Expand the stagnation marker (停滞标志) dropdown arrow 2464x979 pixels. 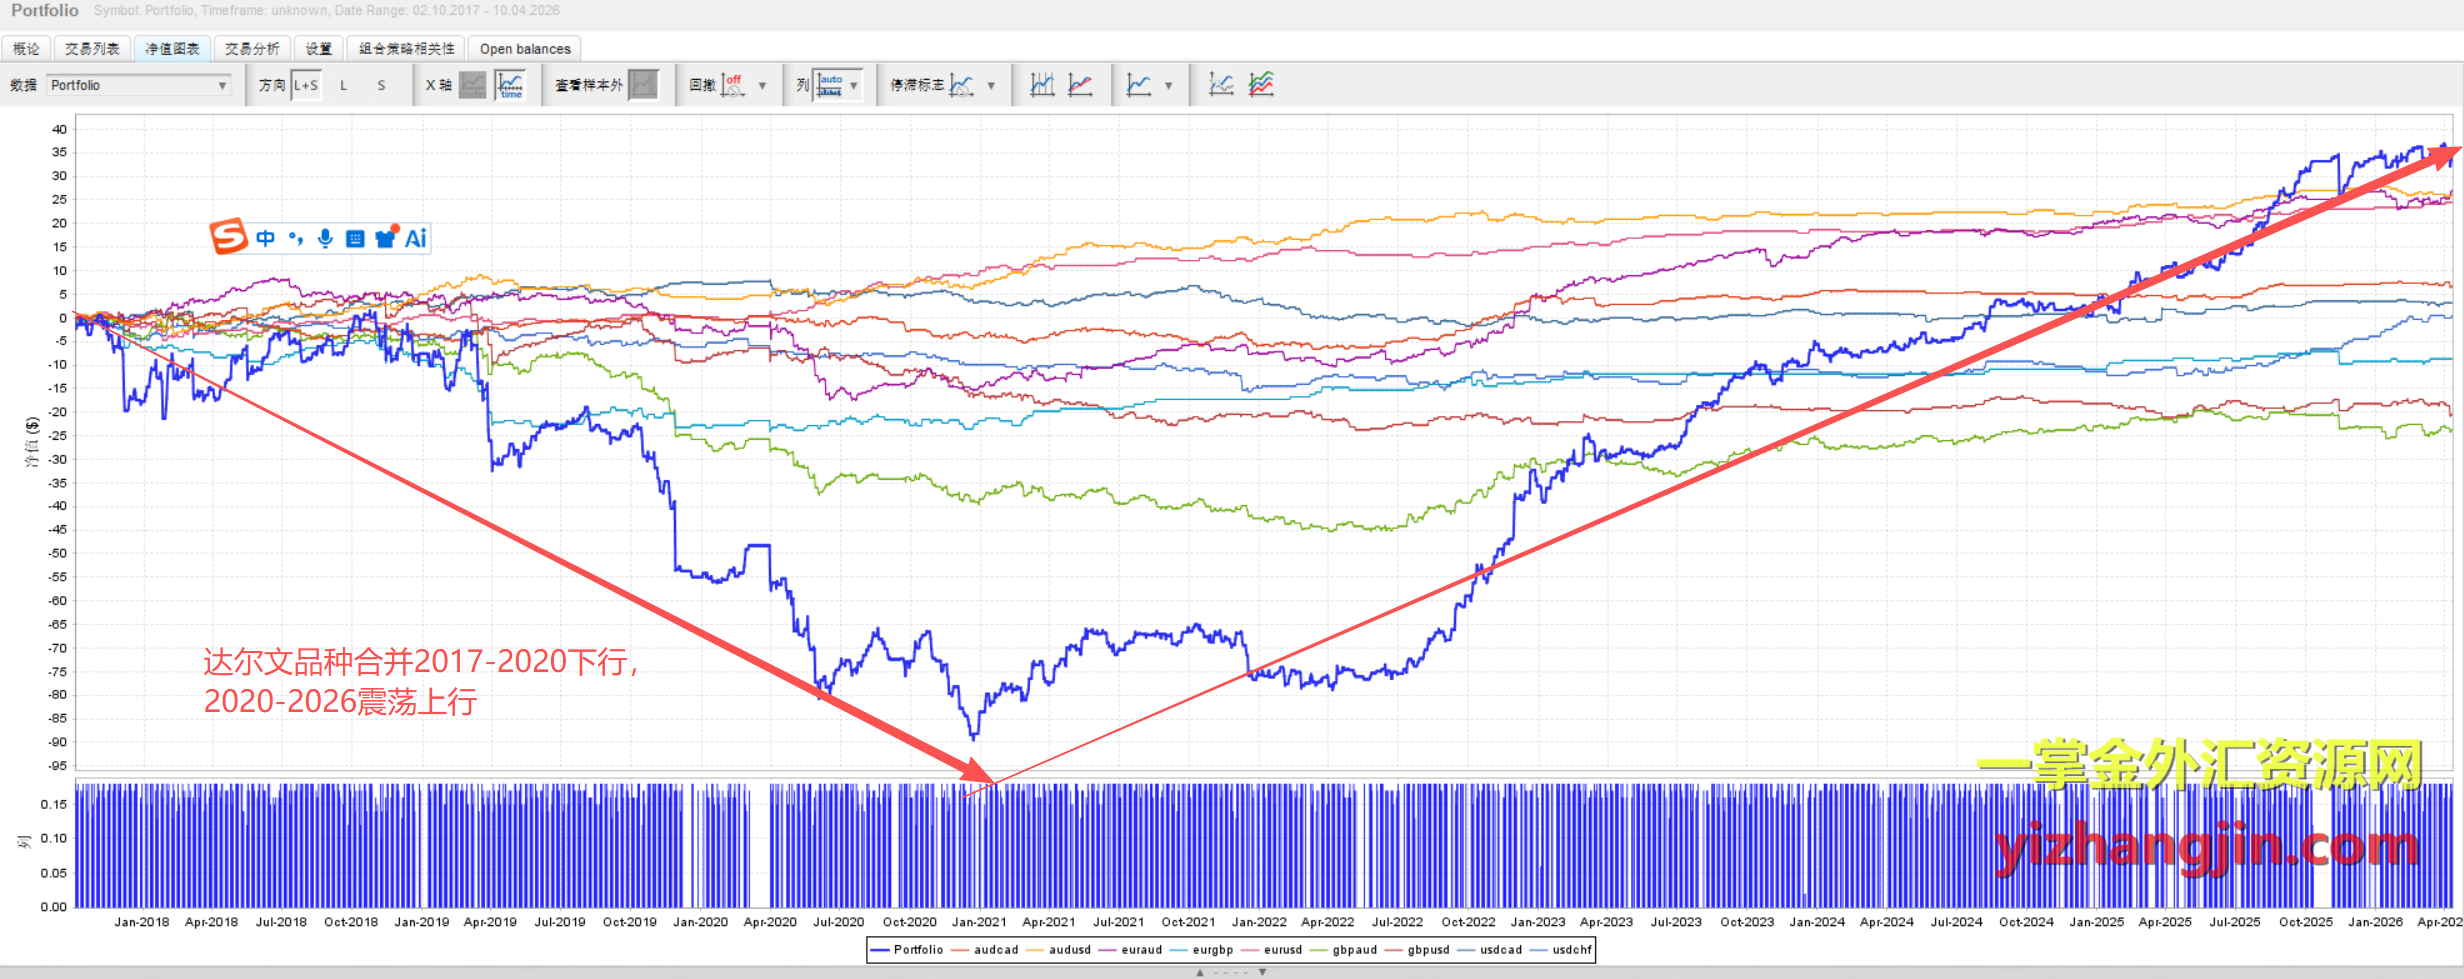pyautogui.click(x=991, y=86)
